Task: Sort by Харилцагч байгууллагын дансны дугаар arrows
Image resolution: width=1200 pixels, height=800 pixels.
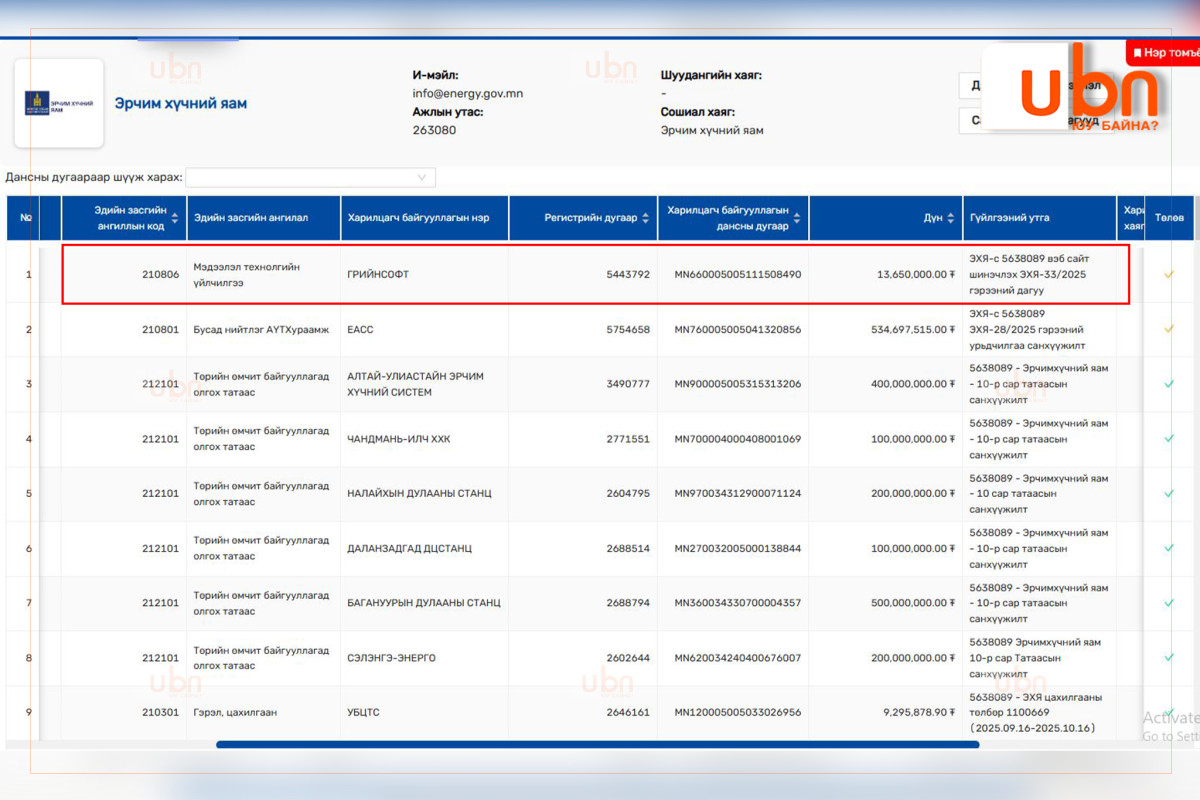Action: click(798, 218)
